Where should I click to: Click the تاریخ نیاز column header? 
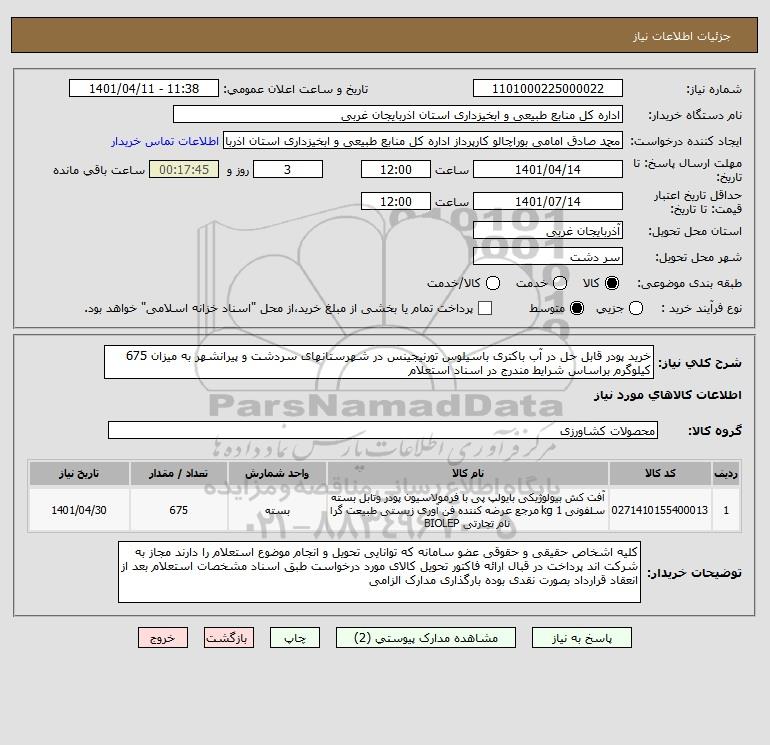pos(79,473)
